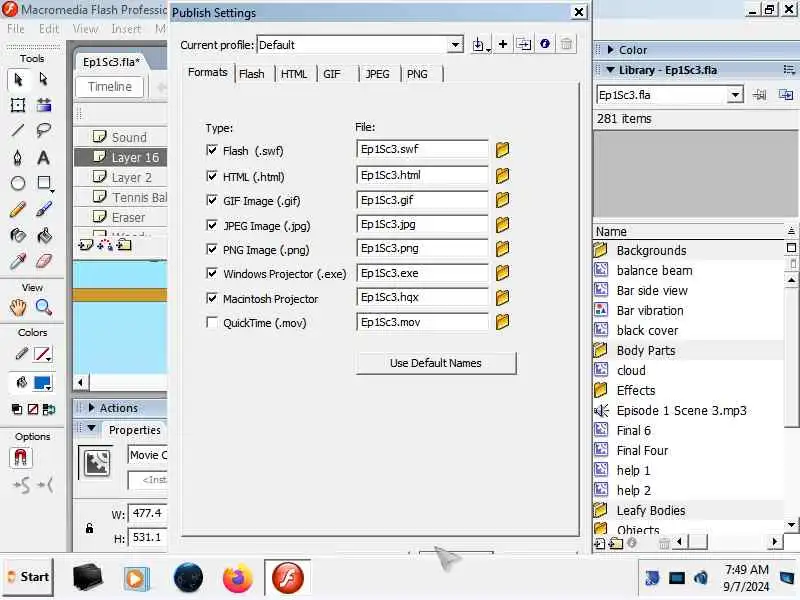This screenshot has height=600, width=800.
Task: Open the stroke color swatch
Action: [x=43, y=354]
